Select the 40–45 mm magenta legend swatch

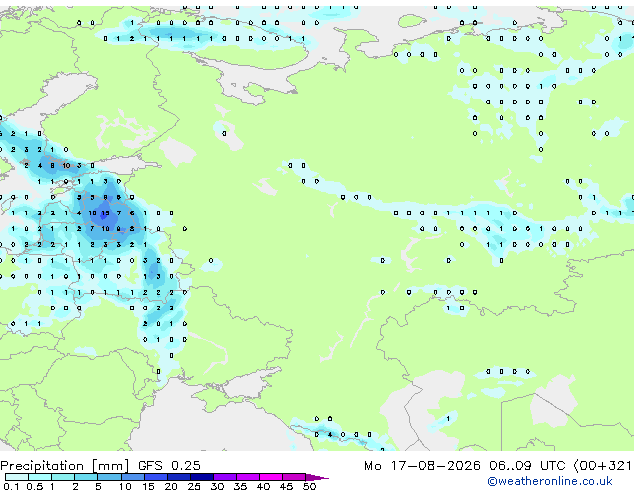(x=271, y=477)
